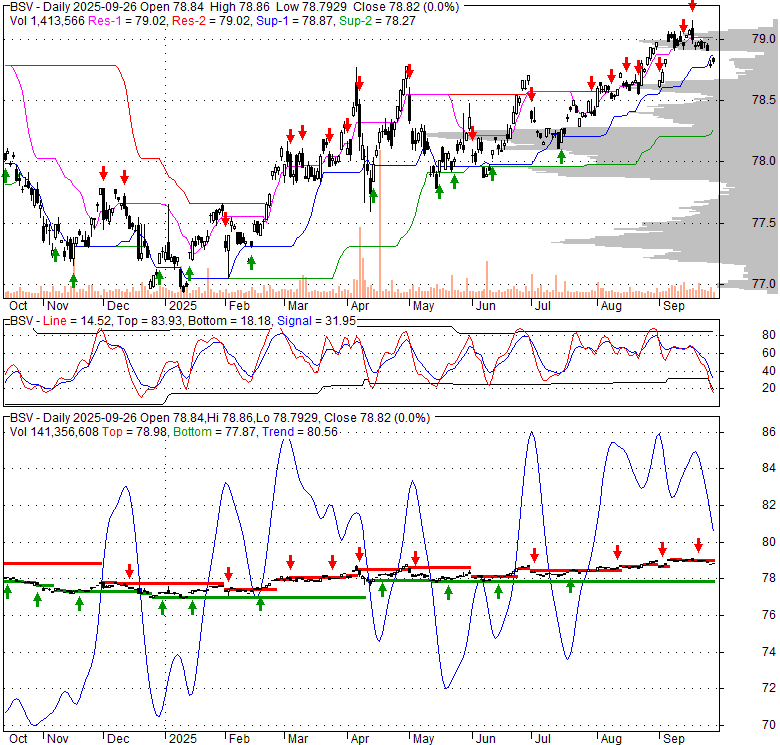Screen dimensions: 780x745
Task: Click the 84 label on the trend axis
Action: coord(769,468)
